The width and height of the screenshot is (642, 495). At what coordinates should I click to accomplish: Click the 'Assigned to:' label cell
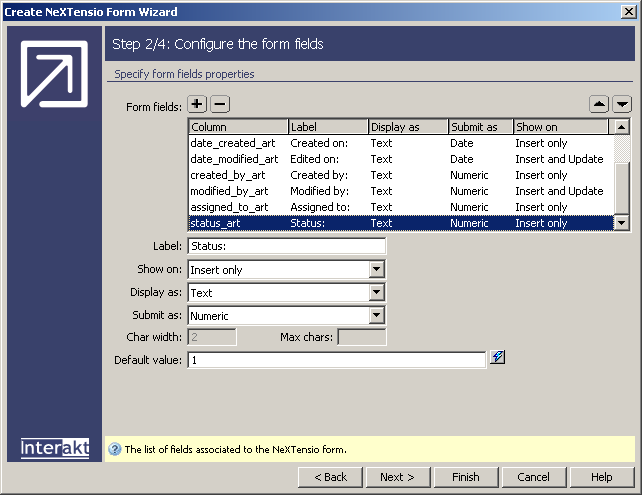point(320,207)
